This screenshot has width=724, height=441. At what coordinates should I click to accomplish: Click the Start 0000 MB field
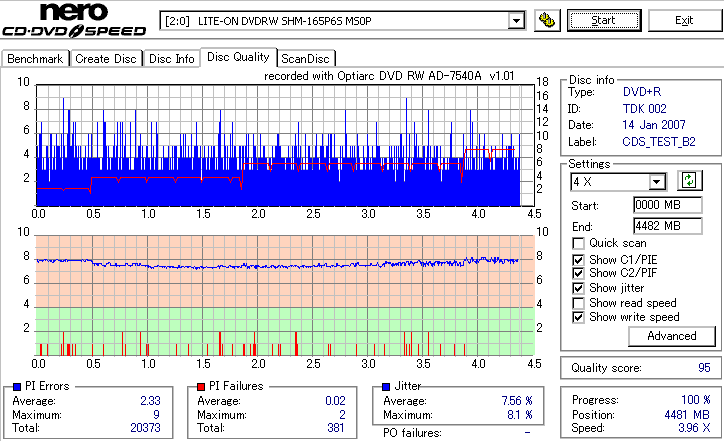(x=667, y=205)
